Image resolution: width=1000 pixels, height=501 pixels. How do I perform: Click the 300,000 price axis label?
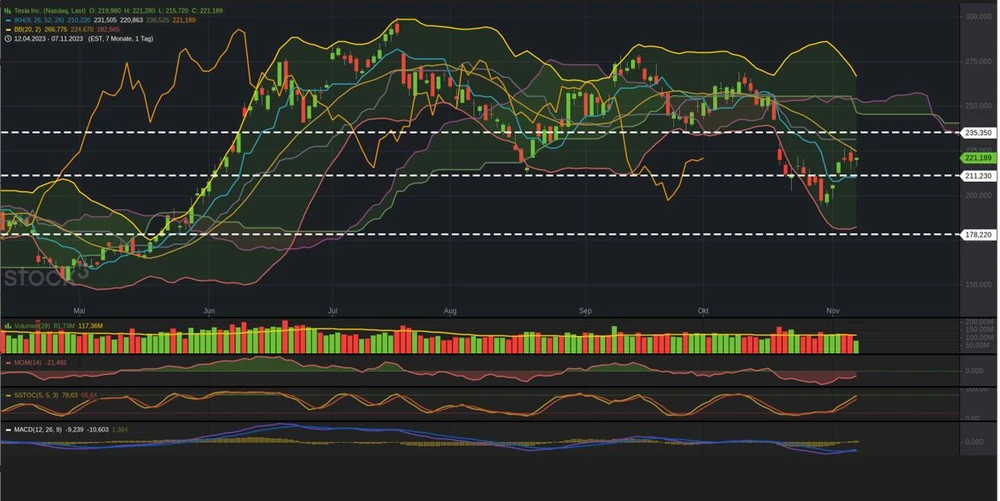click(x=978, y=17)
